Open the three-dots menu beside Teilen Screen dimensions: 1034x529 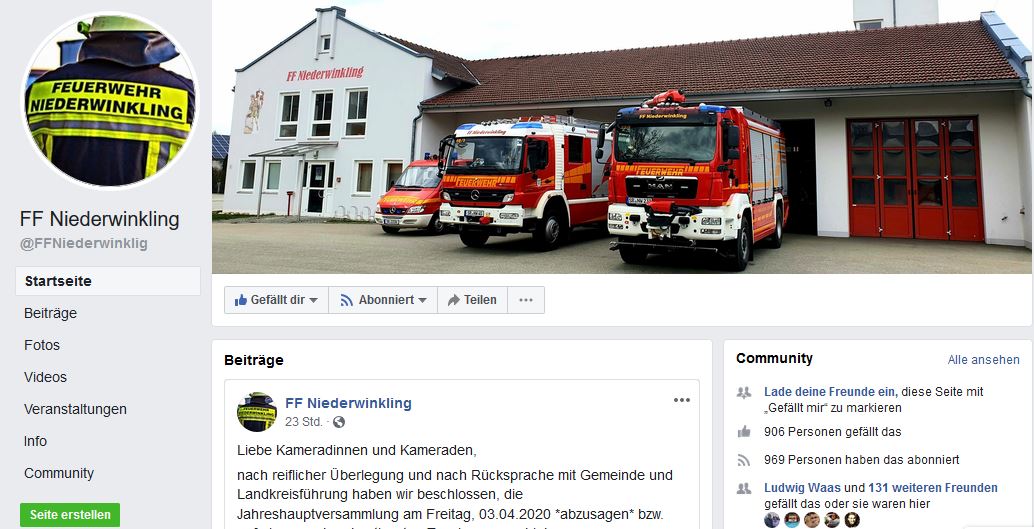(x=526, y=300)
